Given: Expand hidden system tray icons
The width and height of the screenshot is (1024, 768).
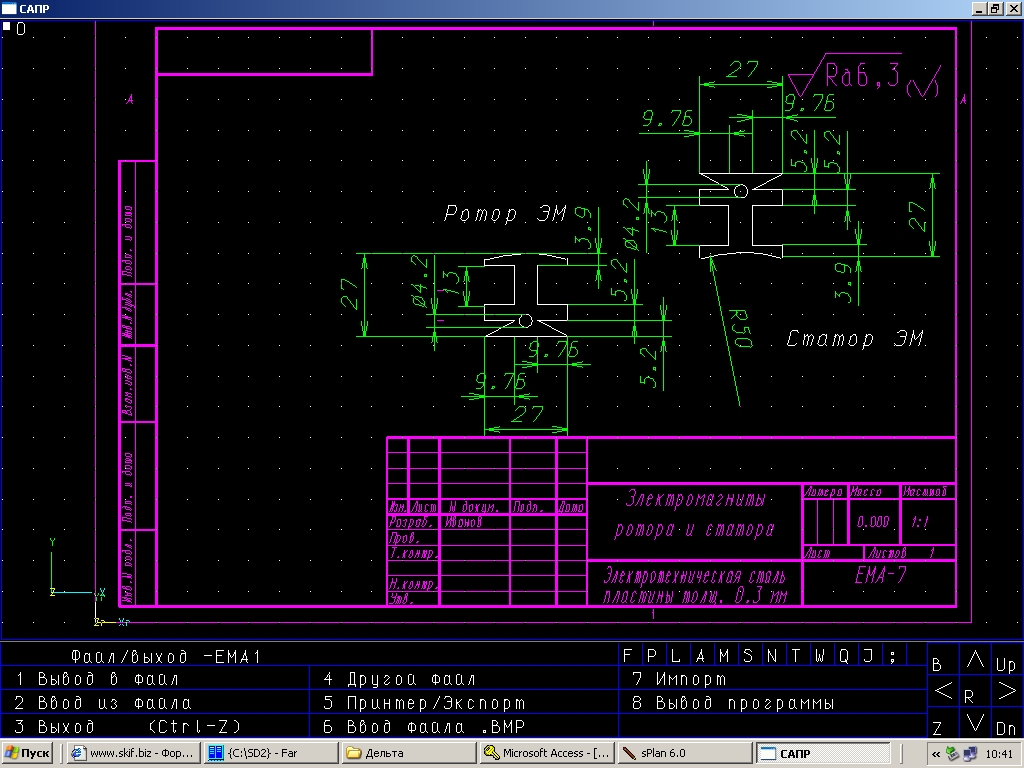Looking at the screenshot, I should click(936, 753).
